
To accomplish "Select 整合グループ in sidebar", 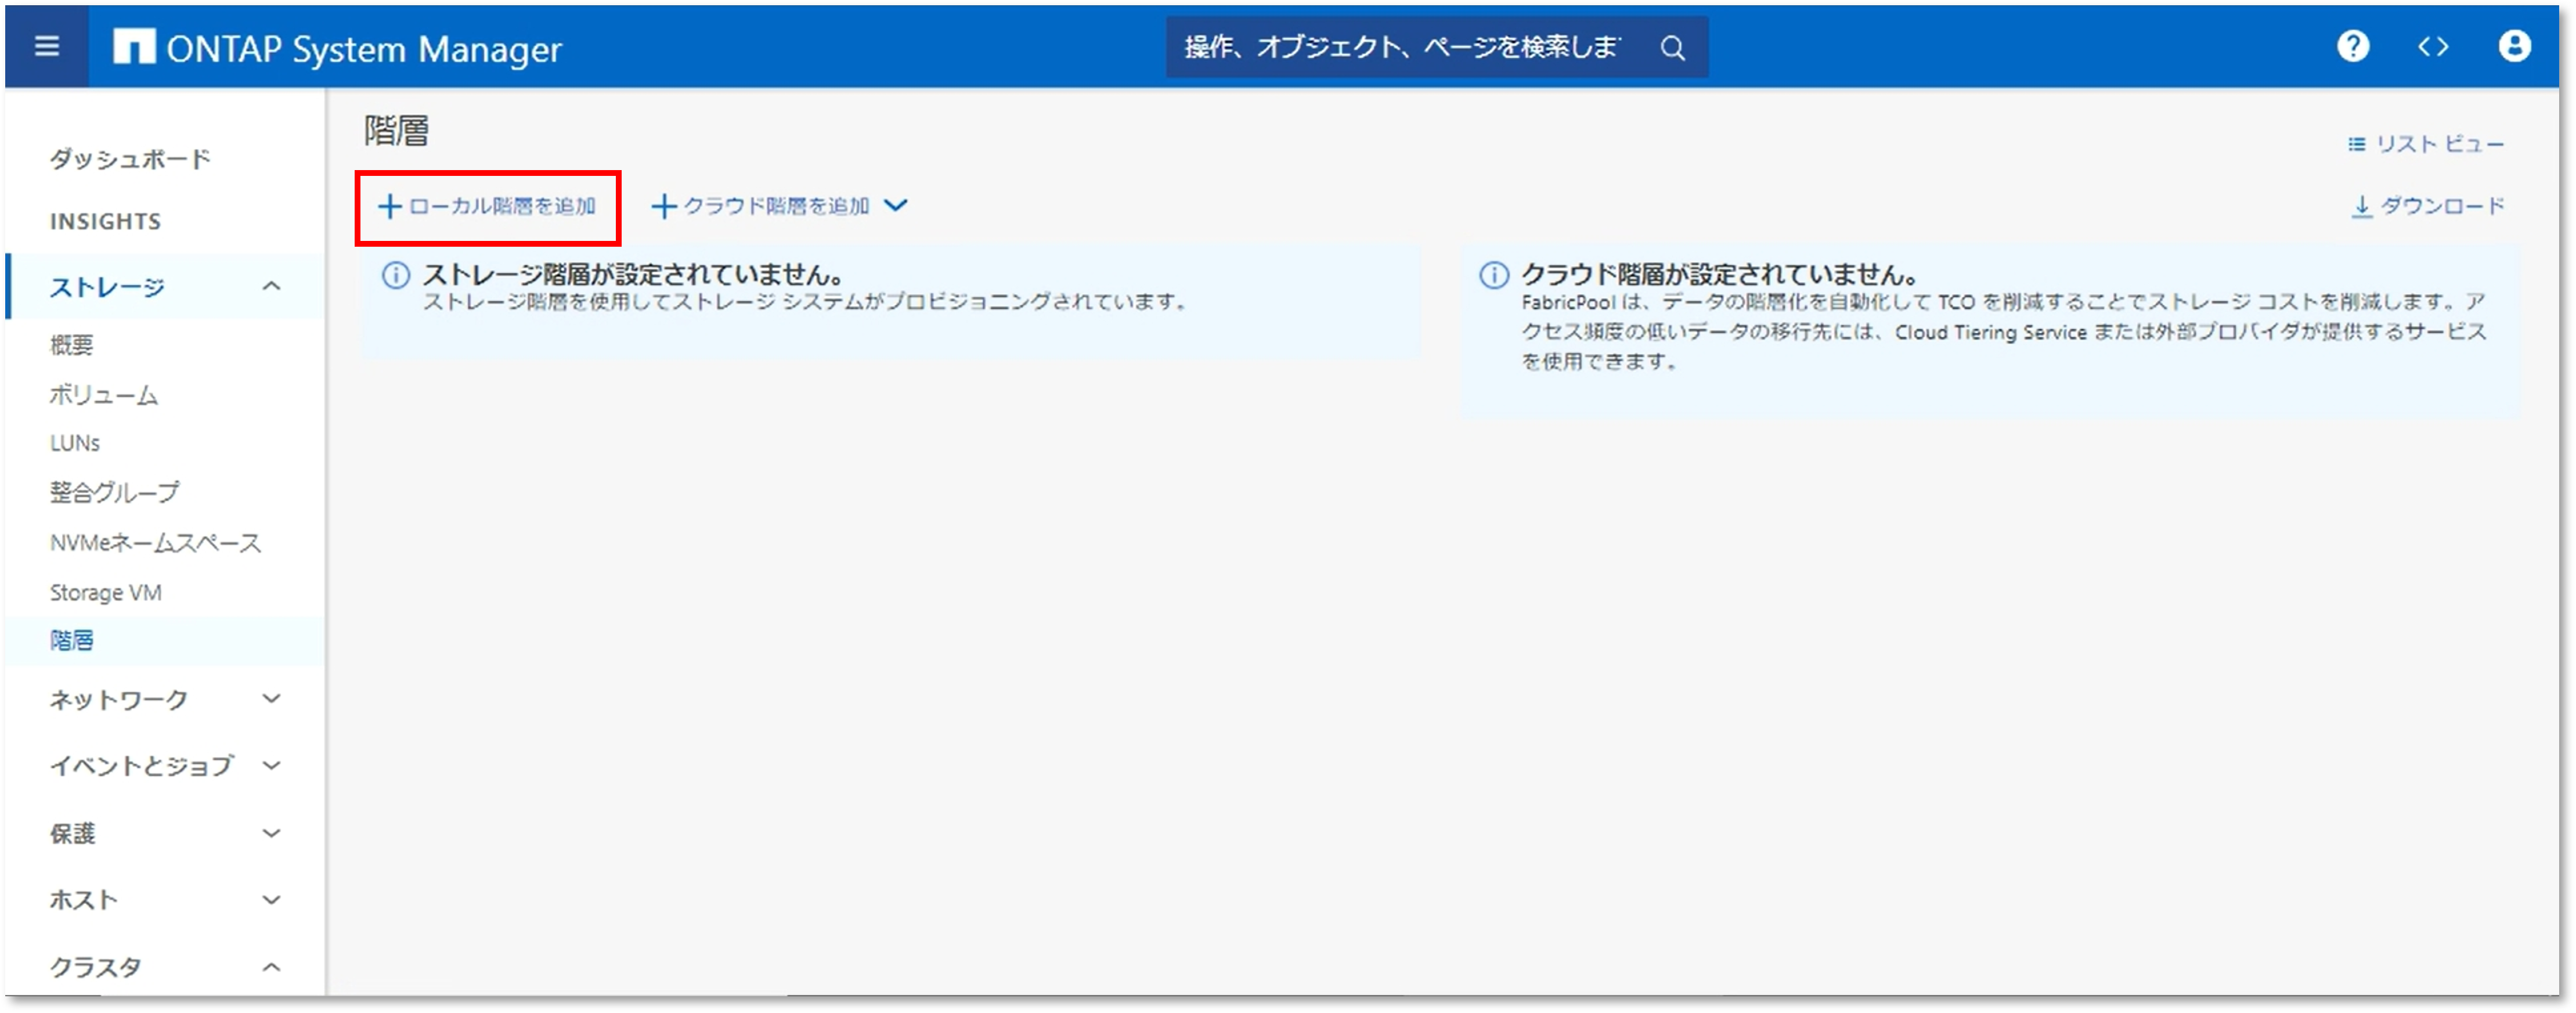I will pos(115,492).
